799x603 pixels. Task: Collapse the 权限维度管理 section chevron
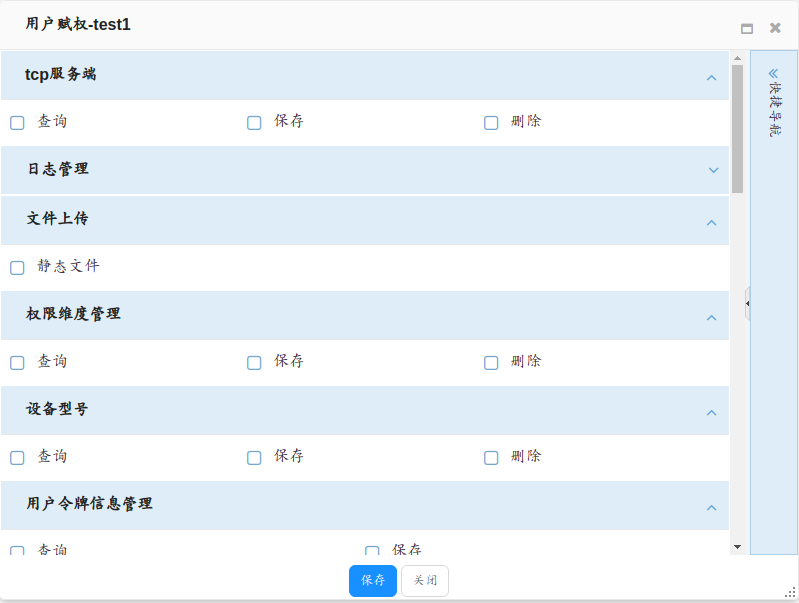click(x=712, y=317)
